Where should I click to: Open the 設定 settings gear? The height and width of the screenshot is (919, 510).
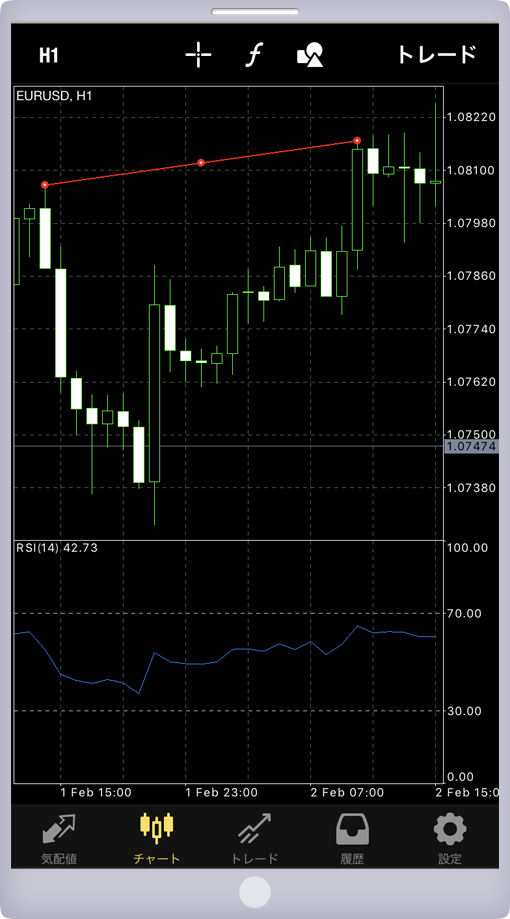pos(450,839)
